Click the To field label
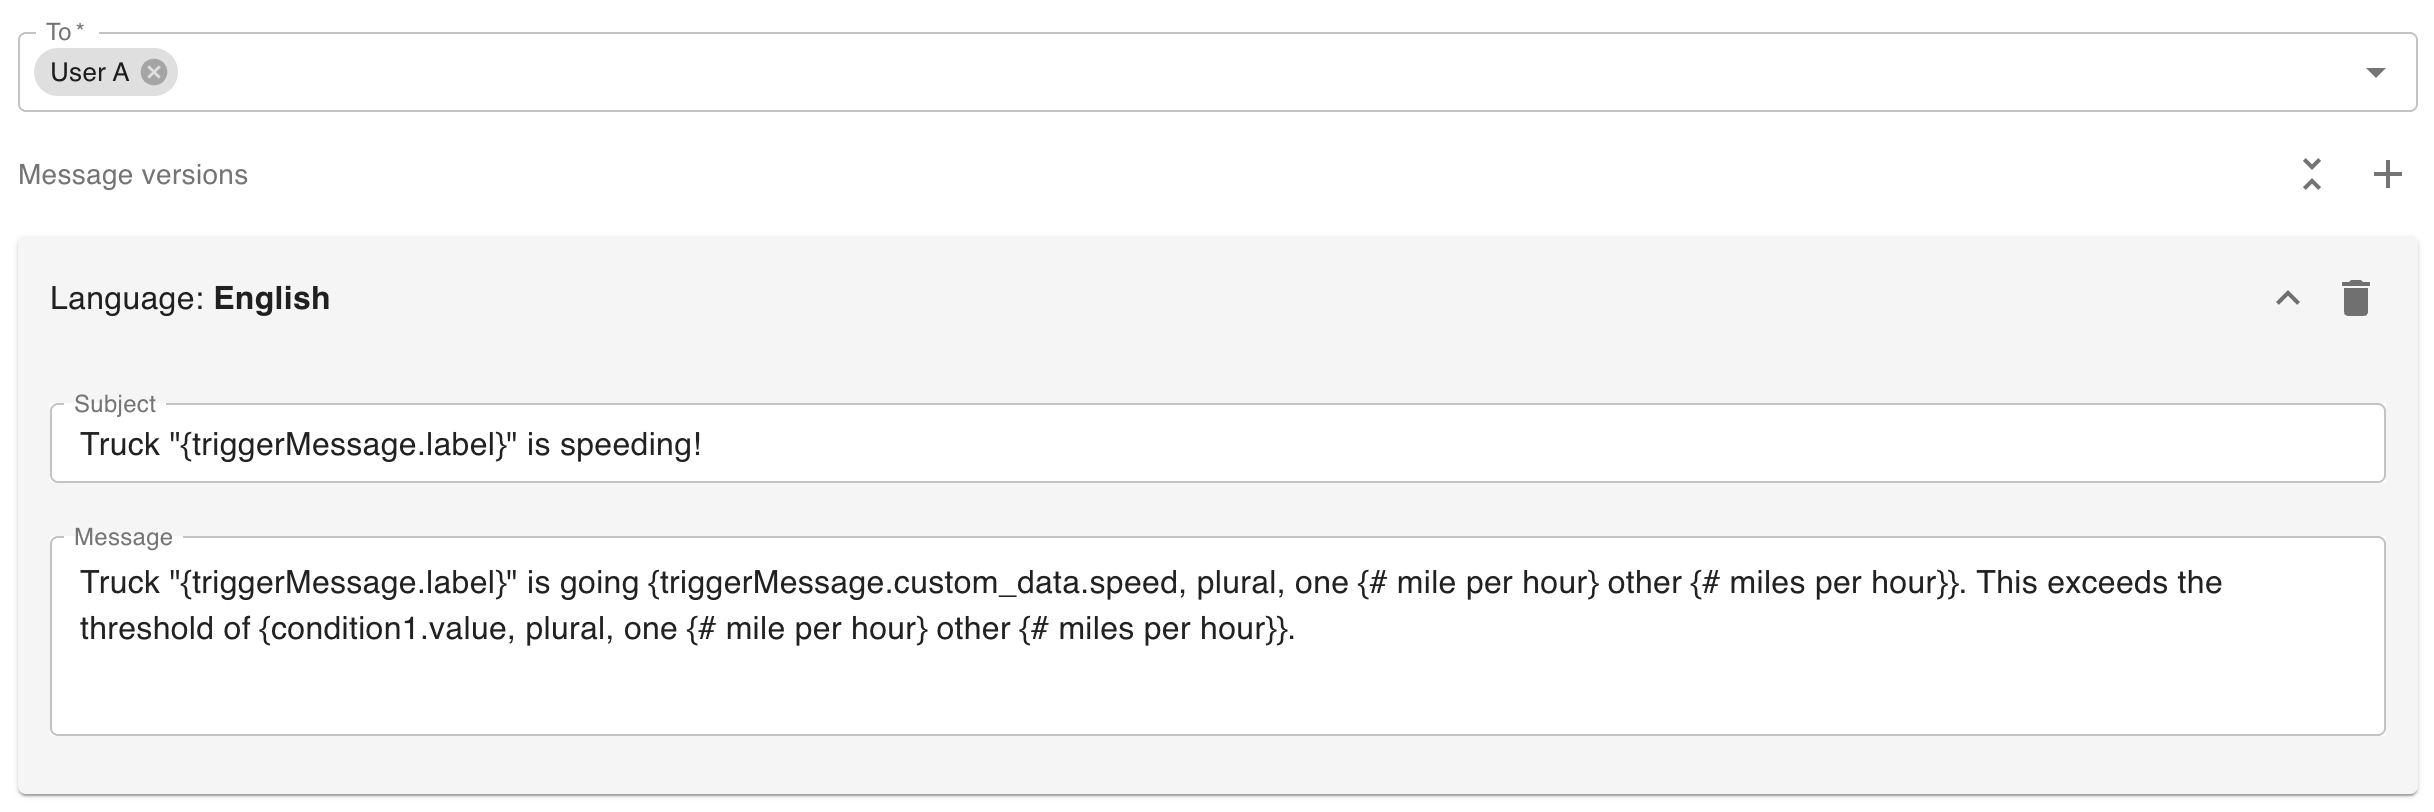 60,32
